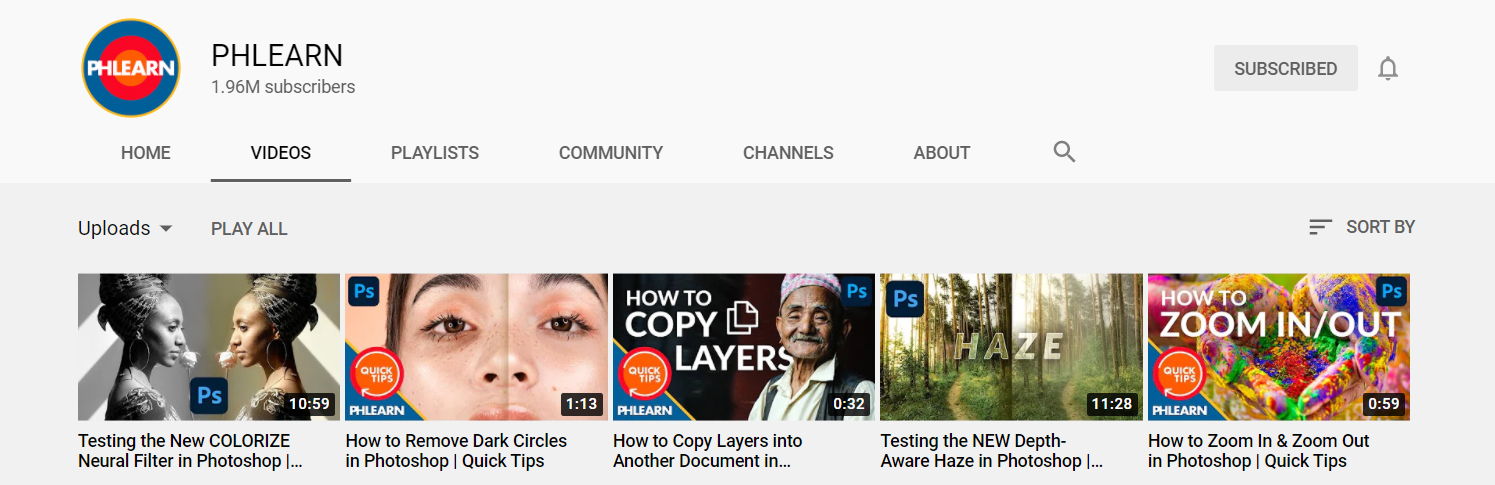Click title How to Copy Layers into Another Document

tap(708, 451)
